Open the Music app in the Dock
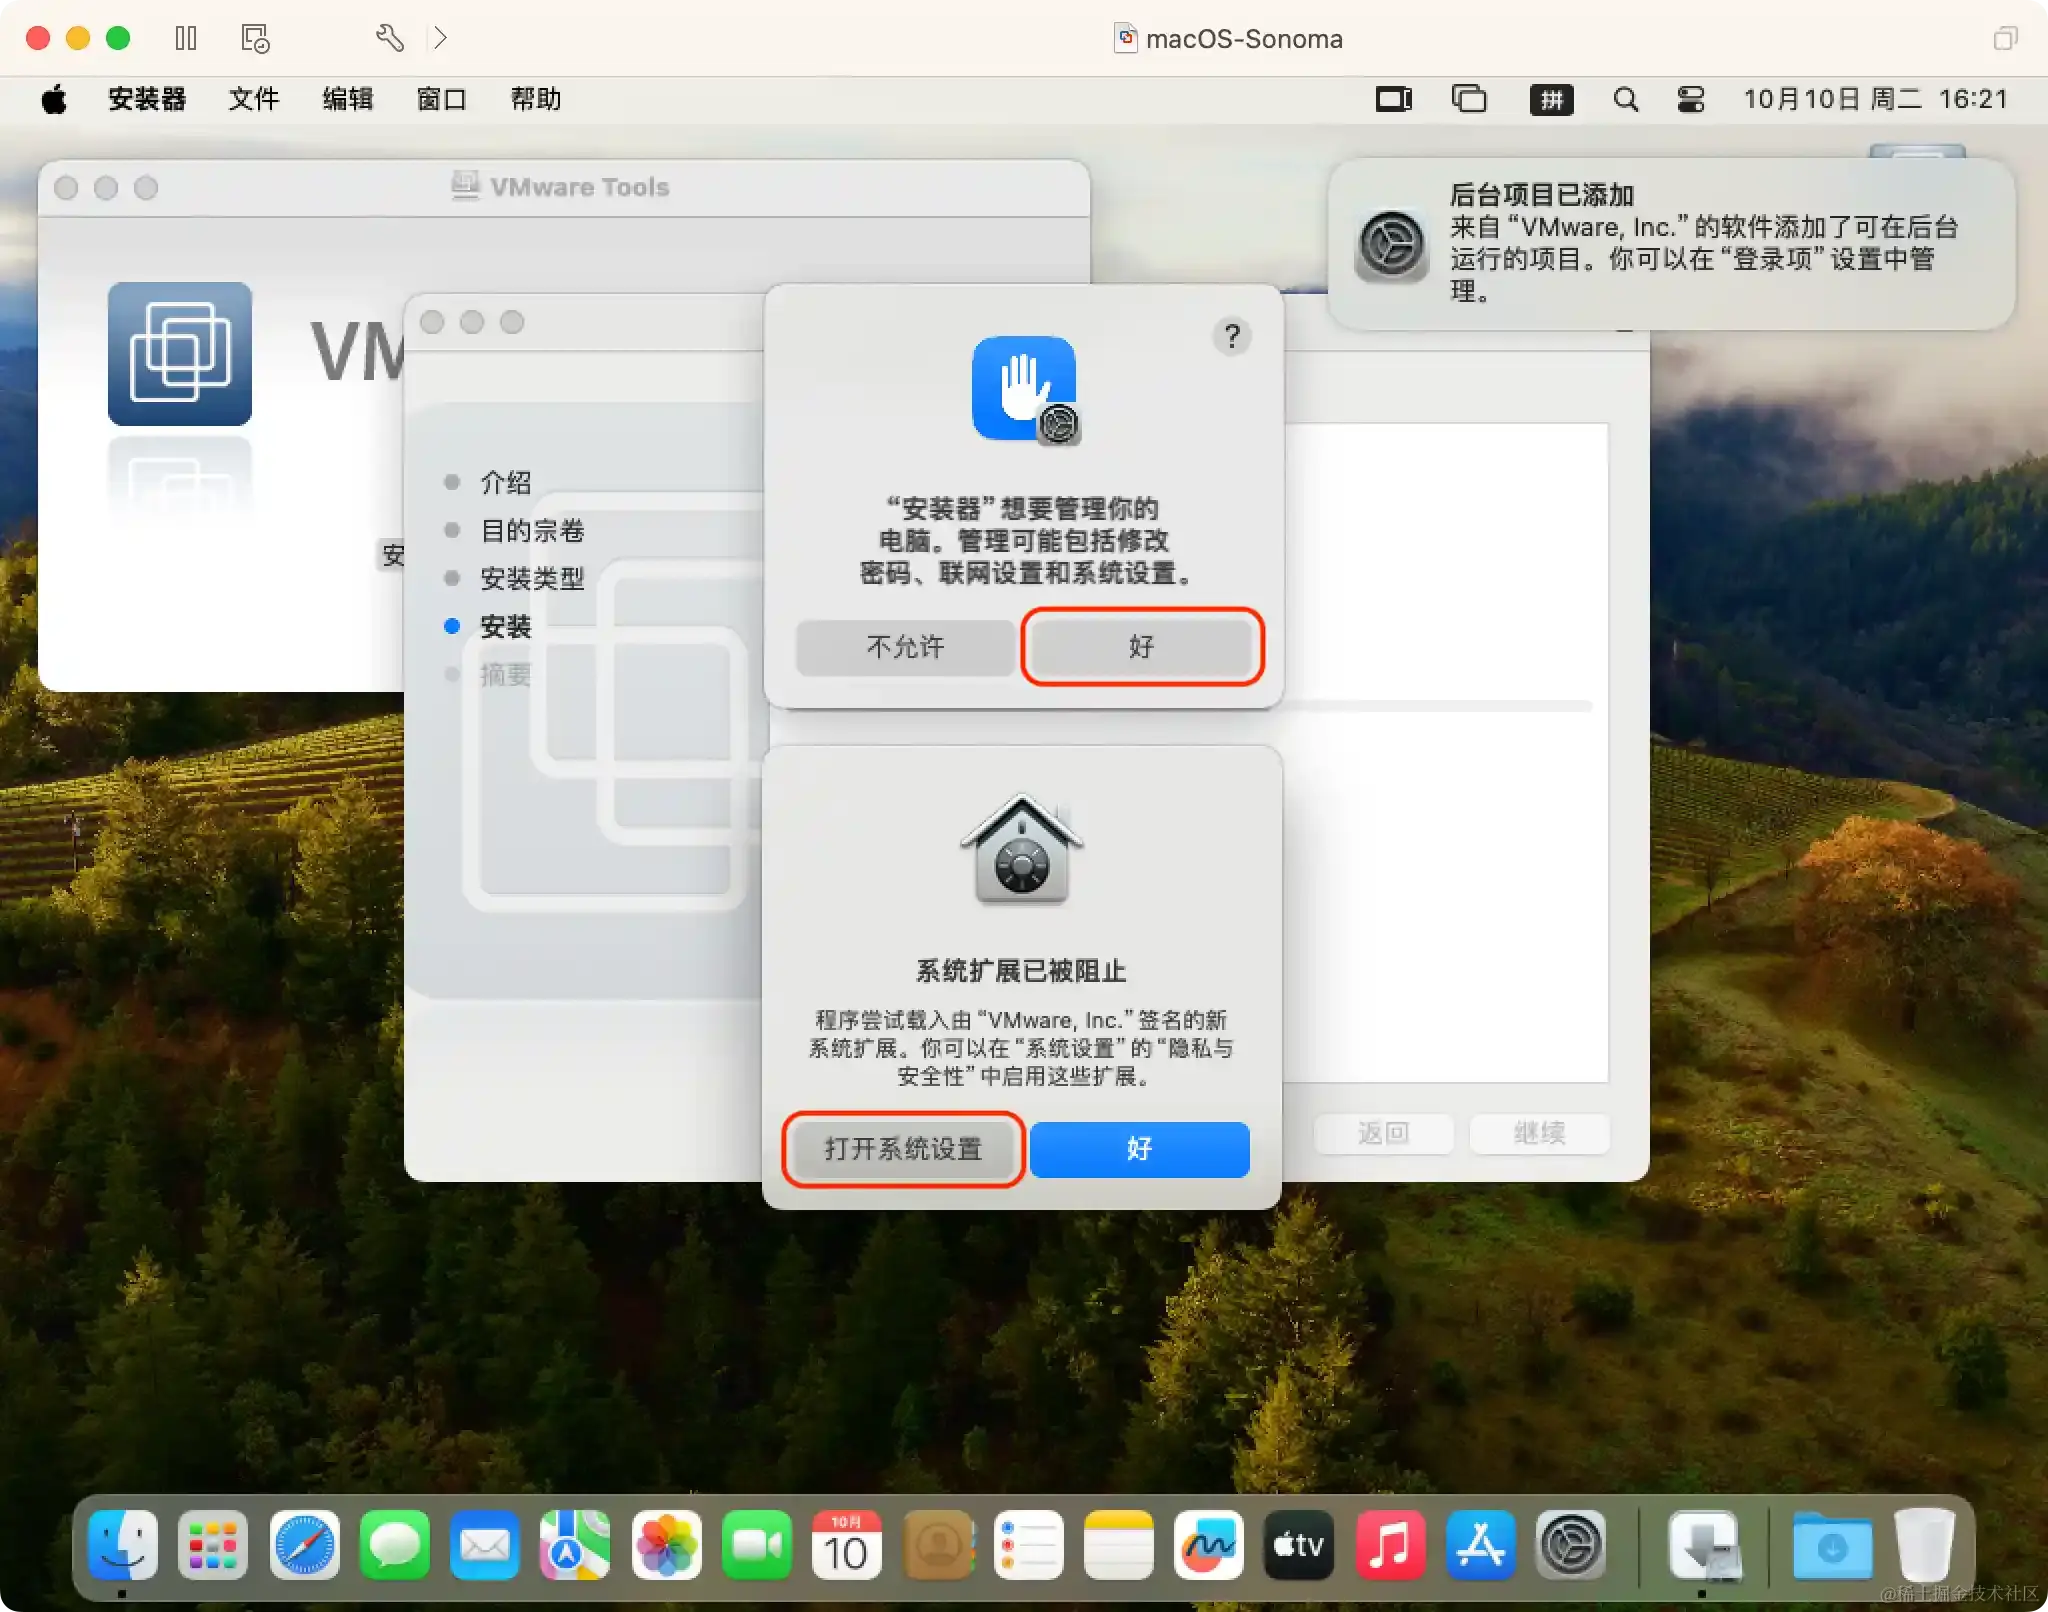Viewport: 2048px width, 1612px height. click(x=1389, y=1545)
